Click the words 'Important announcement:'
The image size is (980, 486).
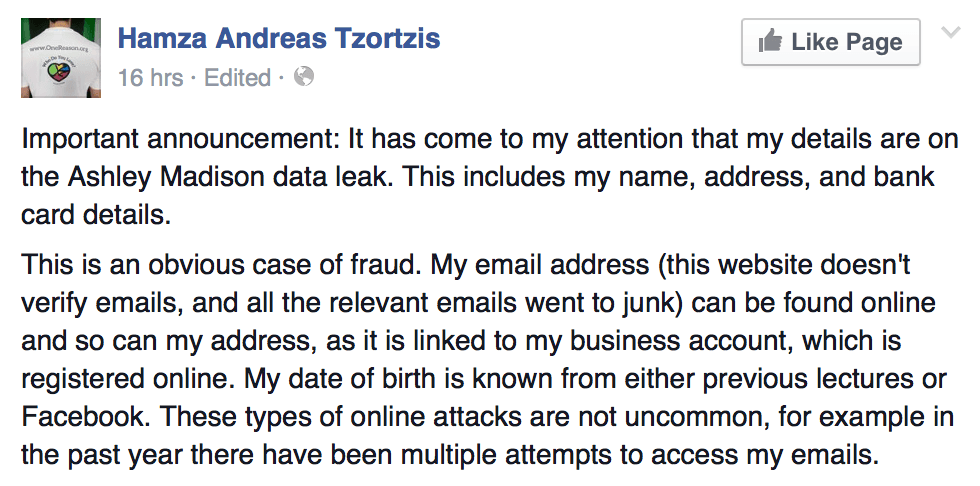point(181,139)
